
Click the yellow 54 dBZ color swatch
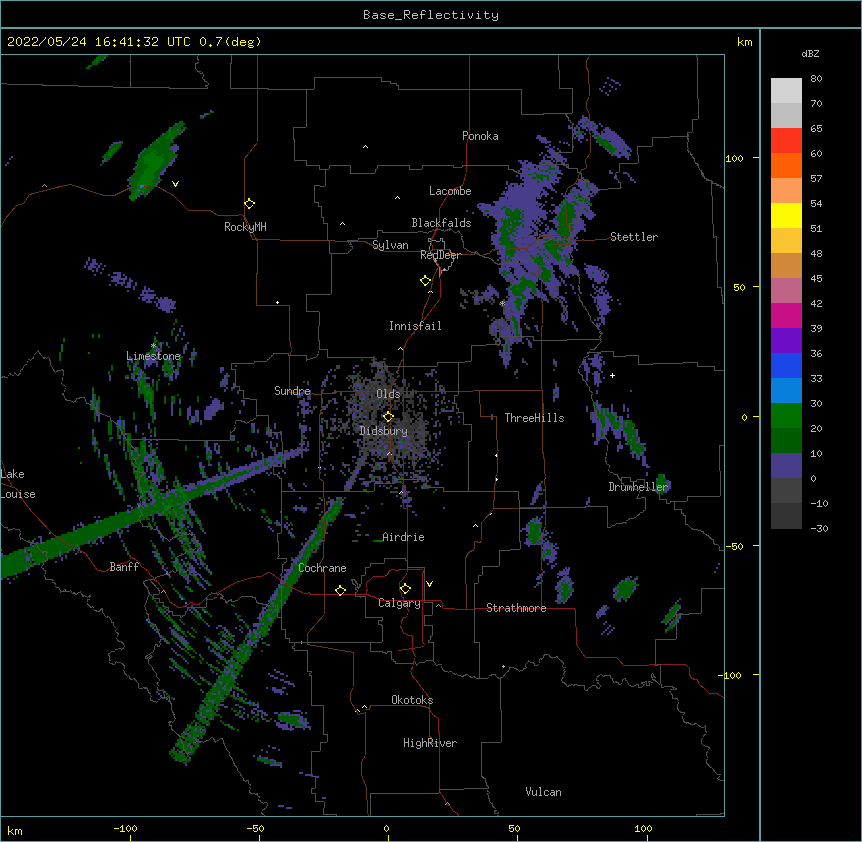tap(786, 215)
